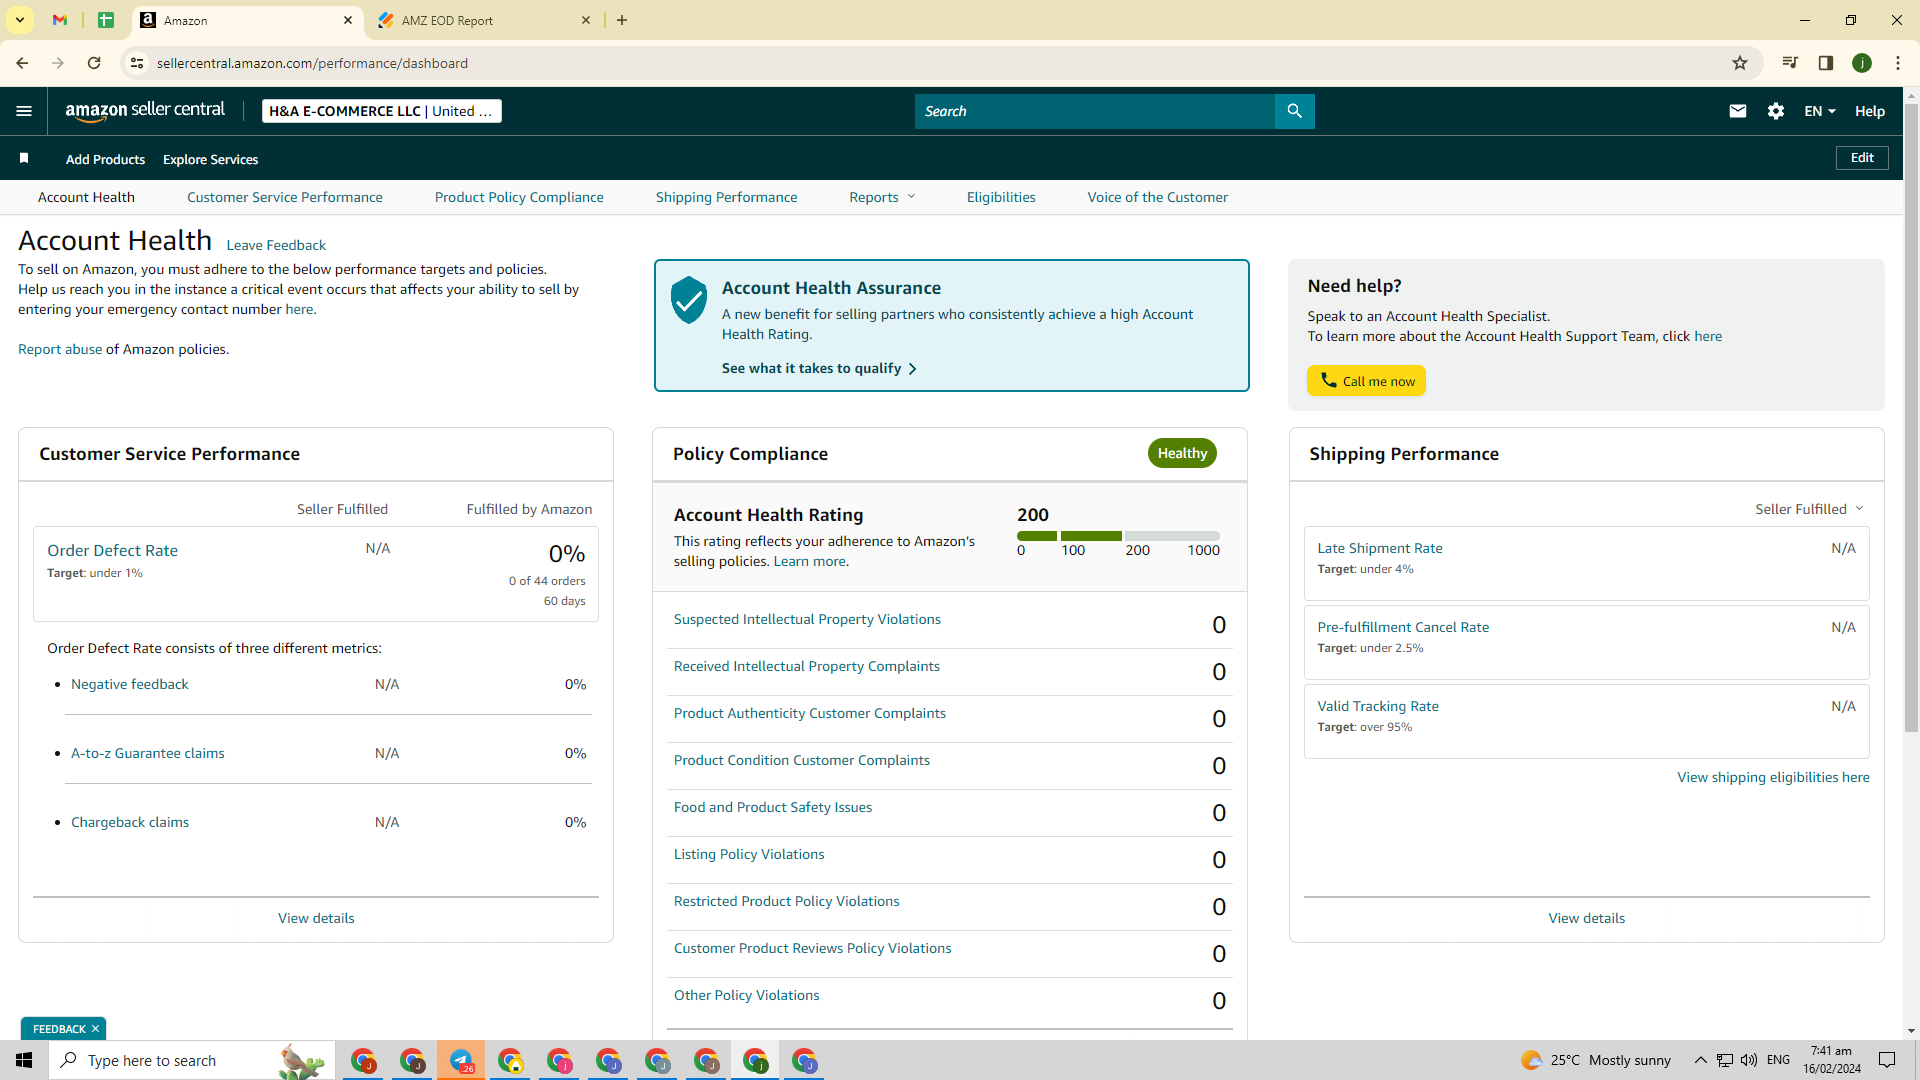Screen dimensions: 1920x1080
Task: Open Suspected Intellectual Property Violations
Action: (807, 619)
